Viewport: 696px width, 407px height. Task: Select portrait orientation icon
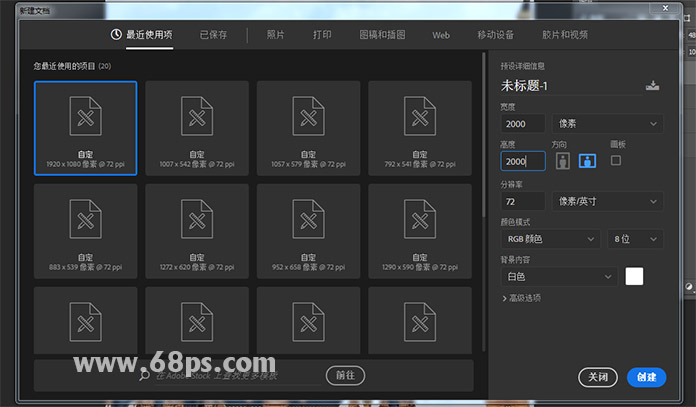click(563, 161)
